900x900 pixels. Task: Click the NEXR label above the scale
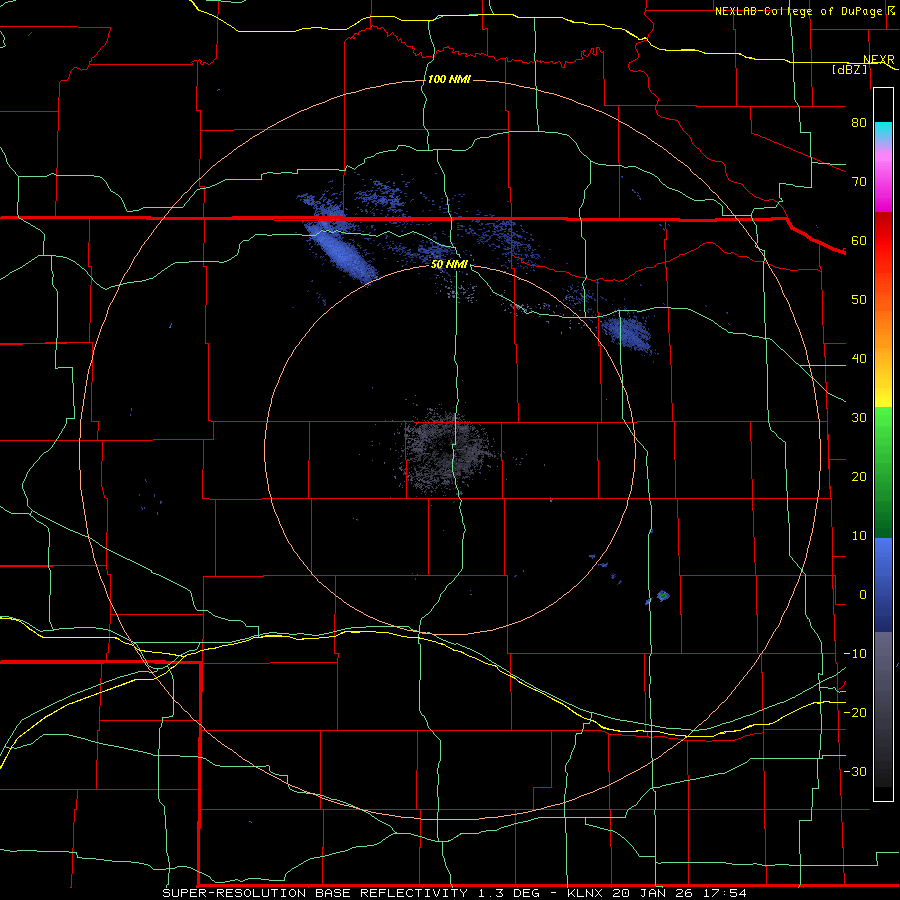point(879,60)
